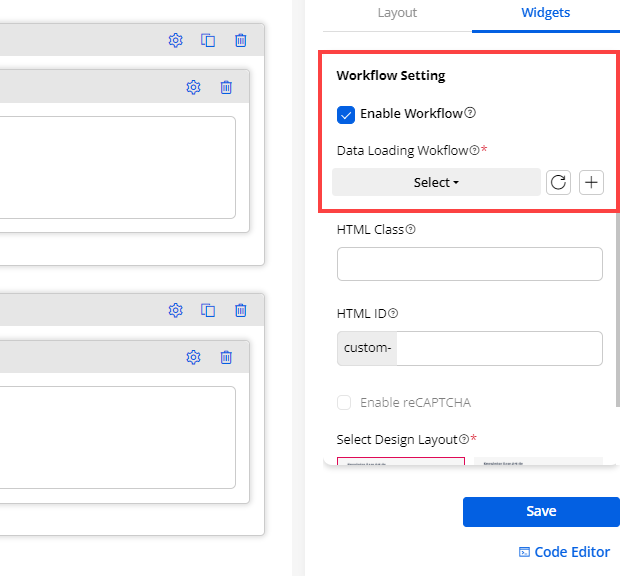Viewport: 627px width, 576px height.
Task: Focus the HTML Class text field
Action: click(x=470, y=264)
